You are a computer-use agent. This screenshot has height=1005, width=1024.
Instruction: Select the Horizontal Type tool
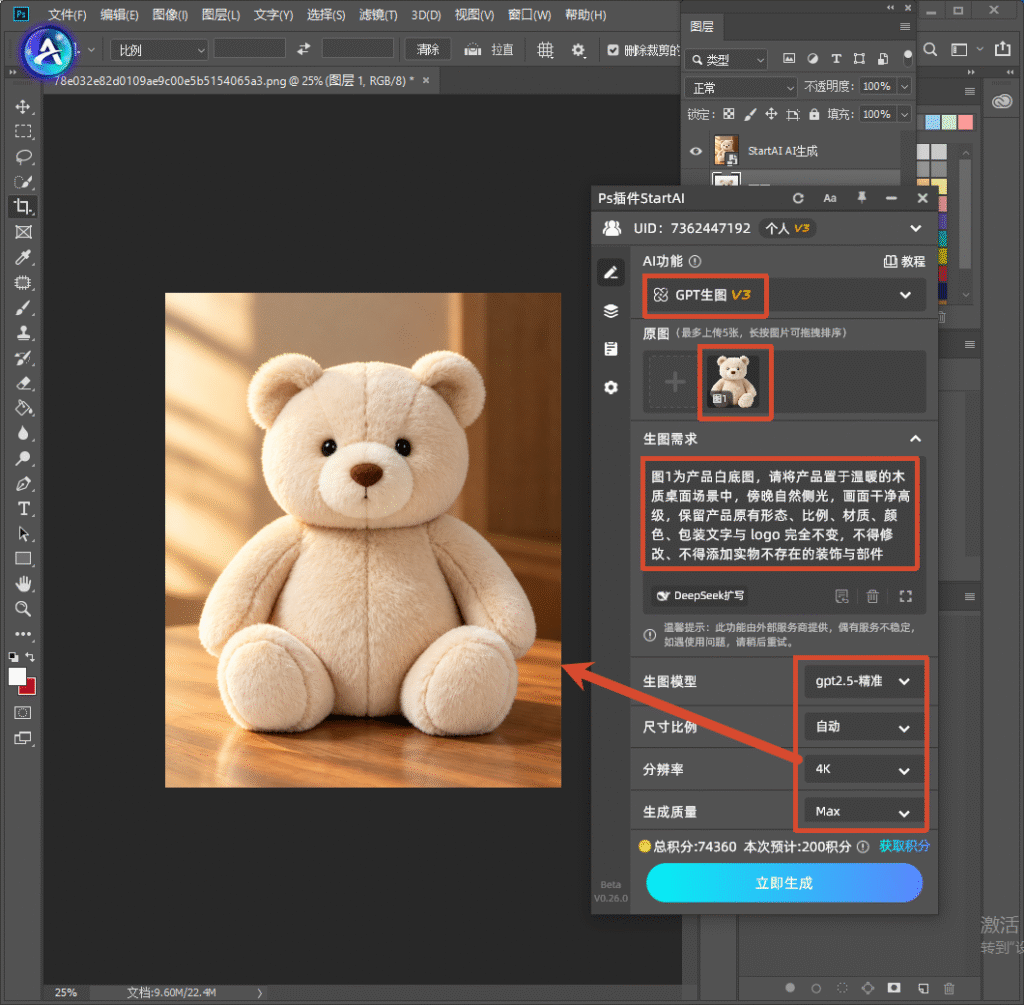(23, 509)
